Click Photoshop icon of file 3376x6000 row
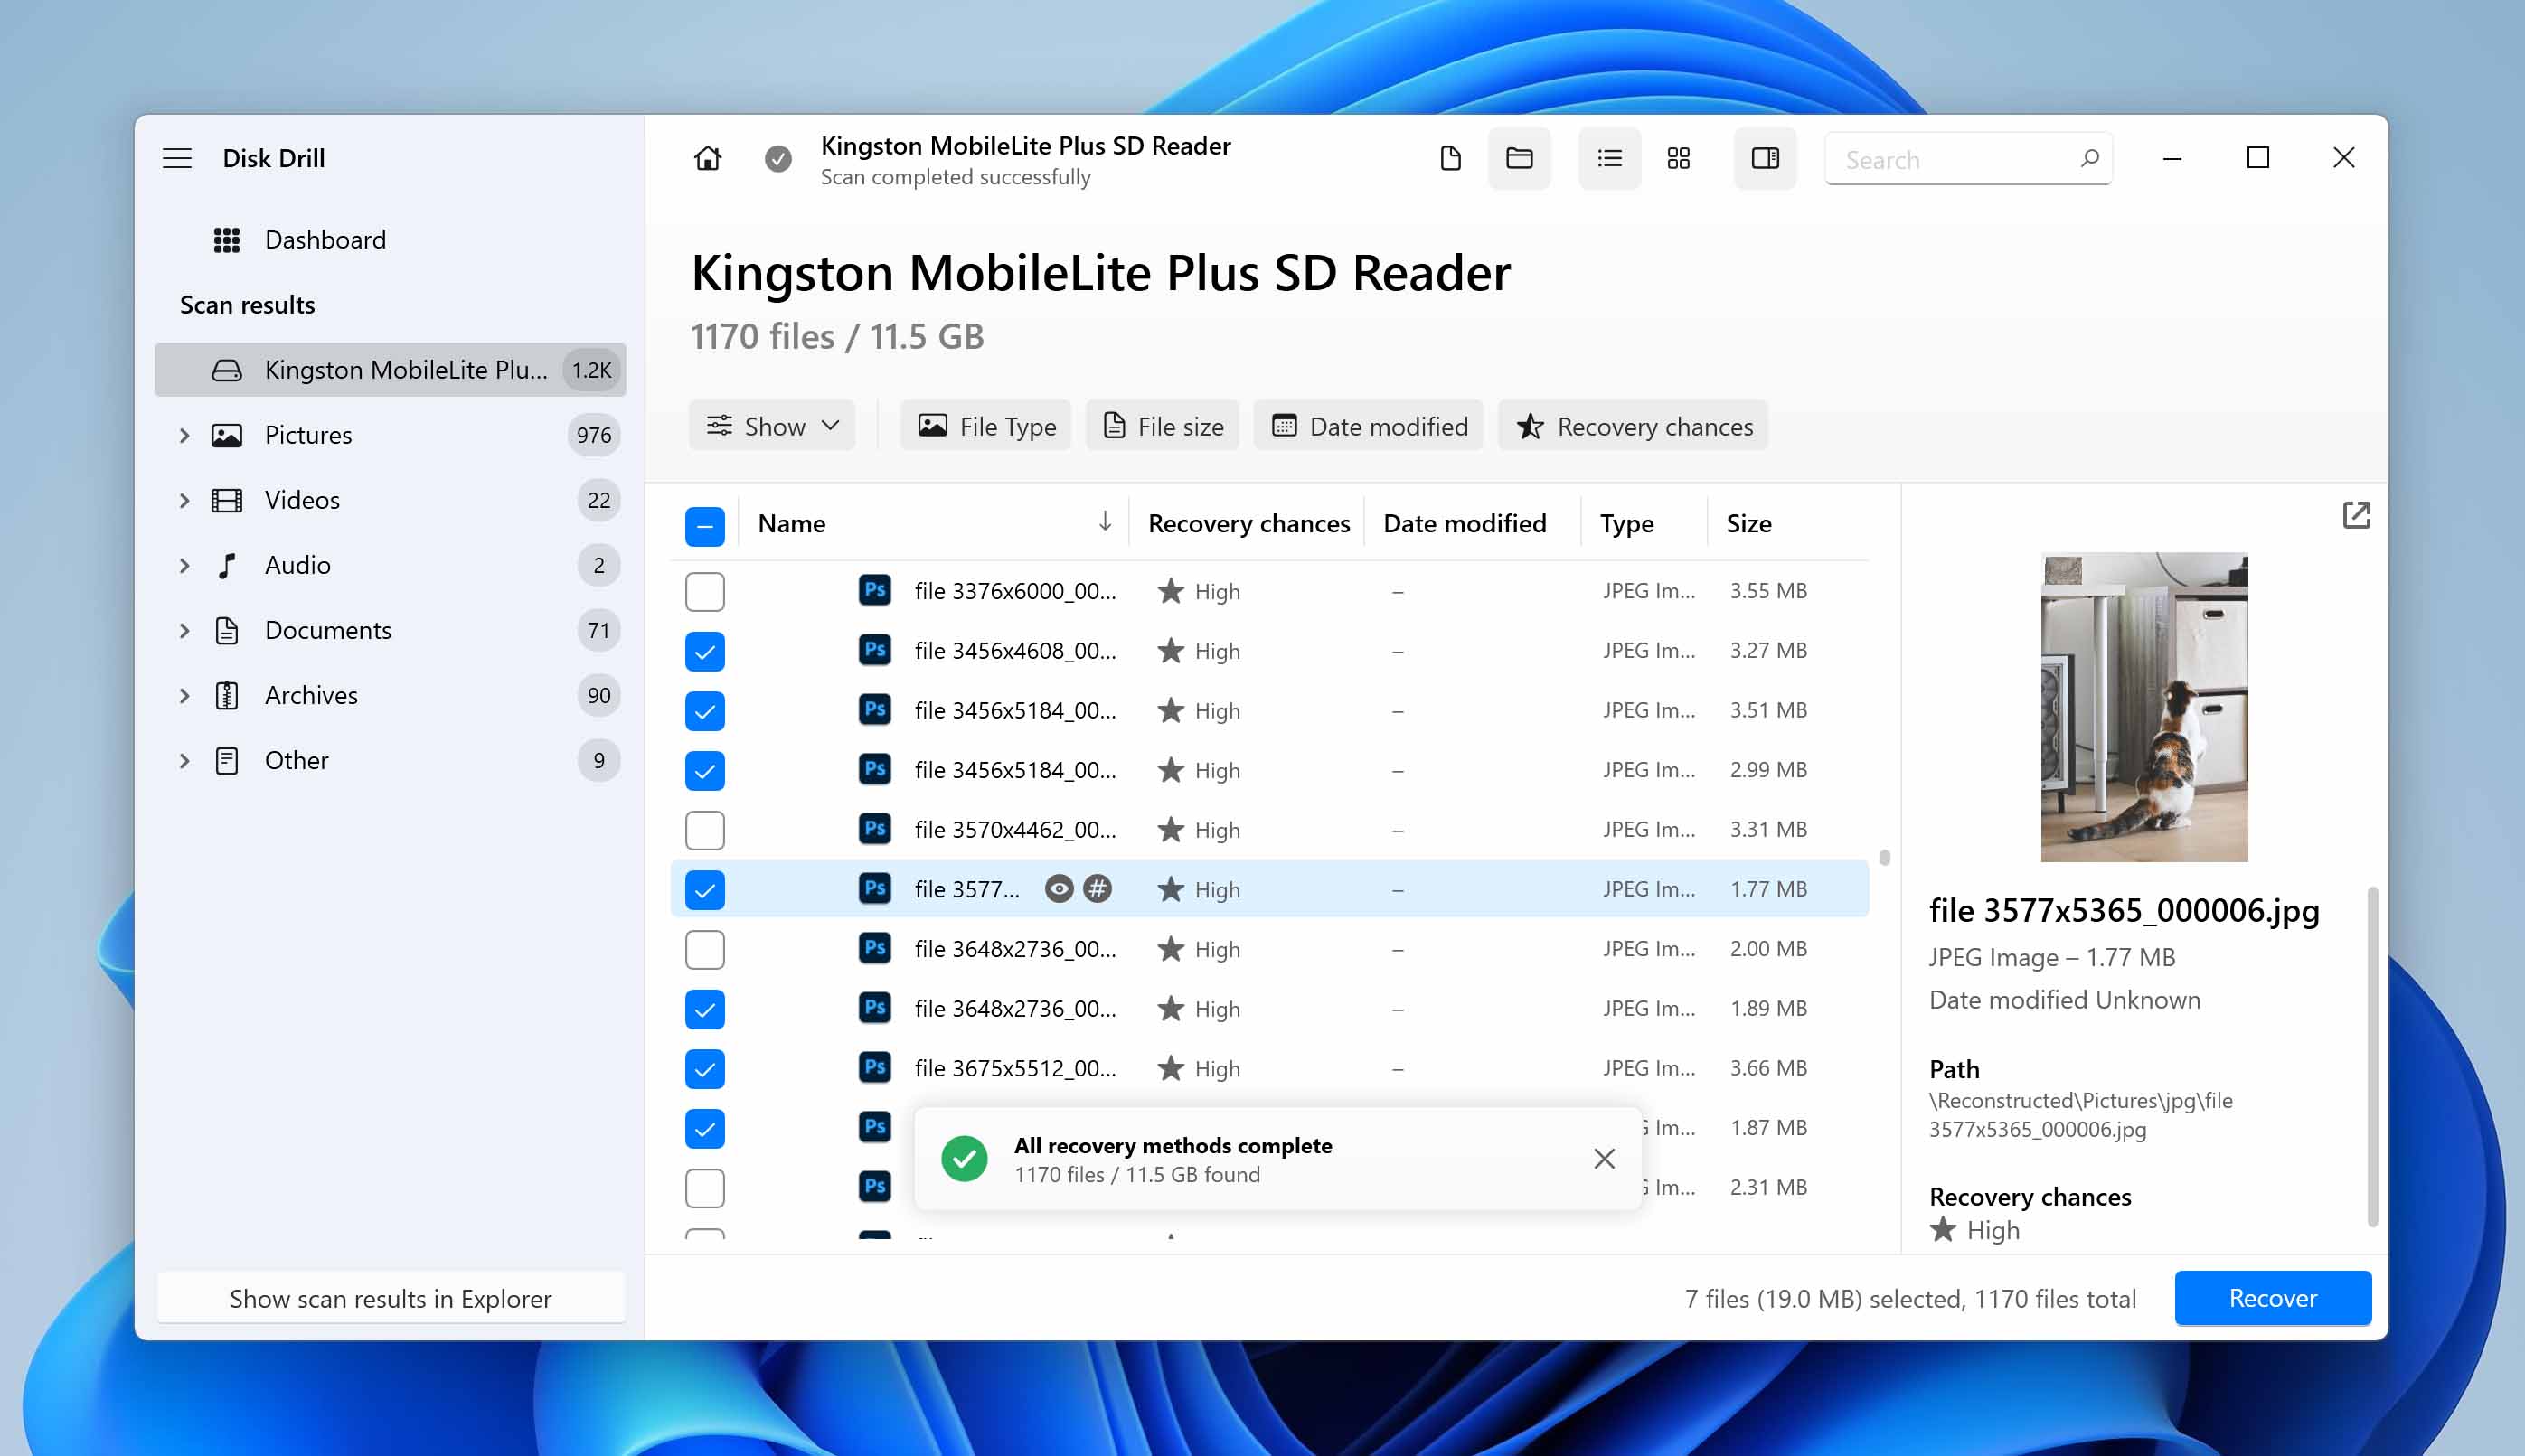 point(875,590)
